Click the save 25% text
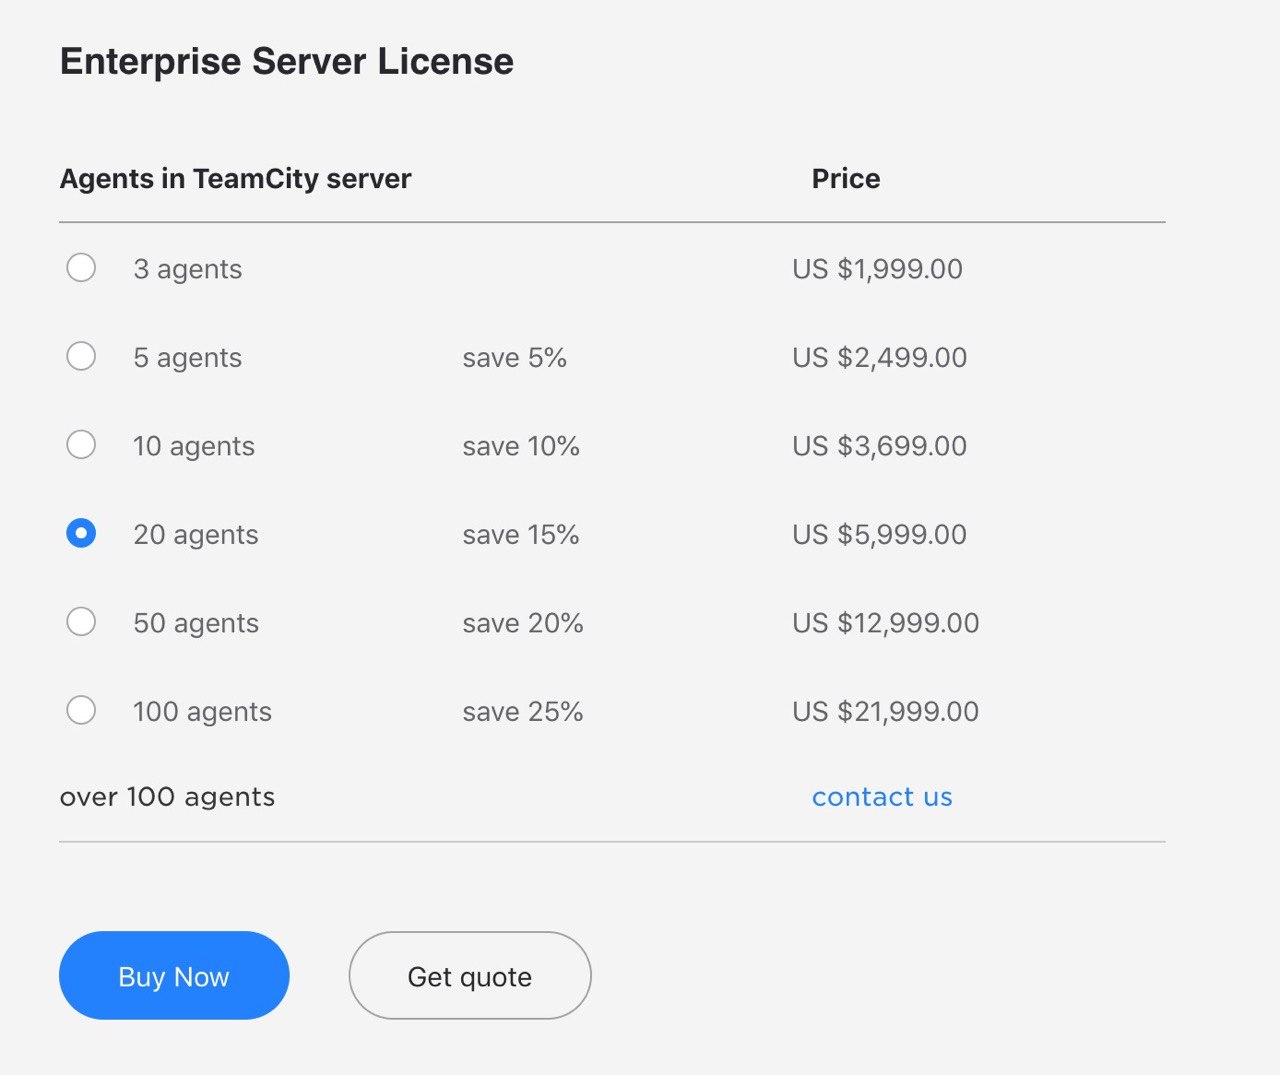The width and height of the screenshot is (1280, 1075). [x=523, y=712]
